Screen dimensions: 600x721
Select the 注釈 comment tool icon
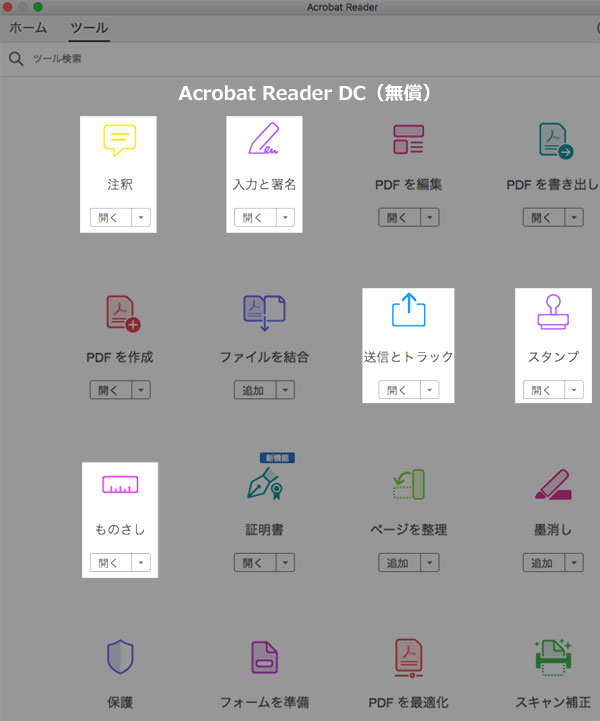[x=120, y=140]
